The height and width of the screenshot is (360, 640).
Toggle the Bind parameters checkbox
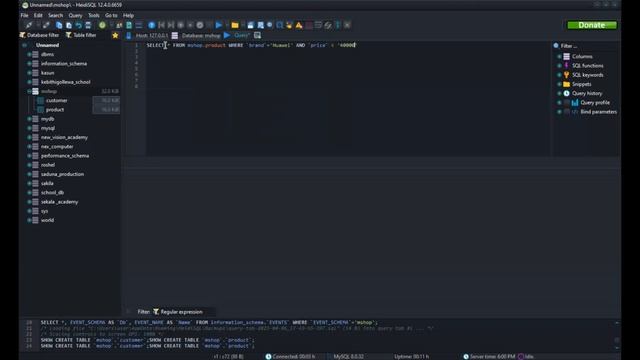pos(567,112)
